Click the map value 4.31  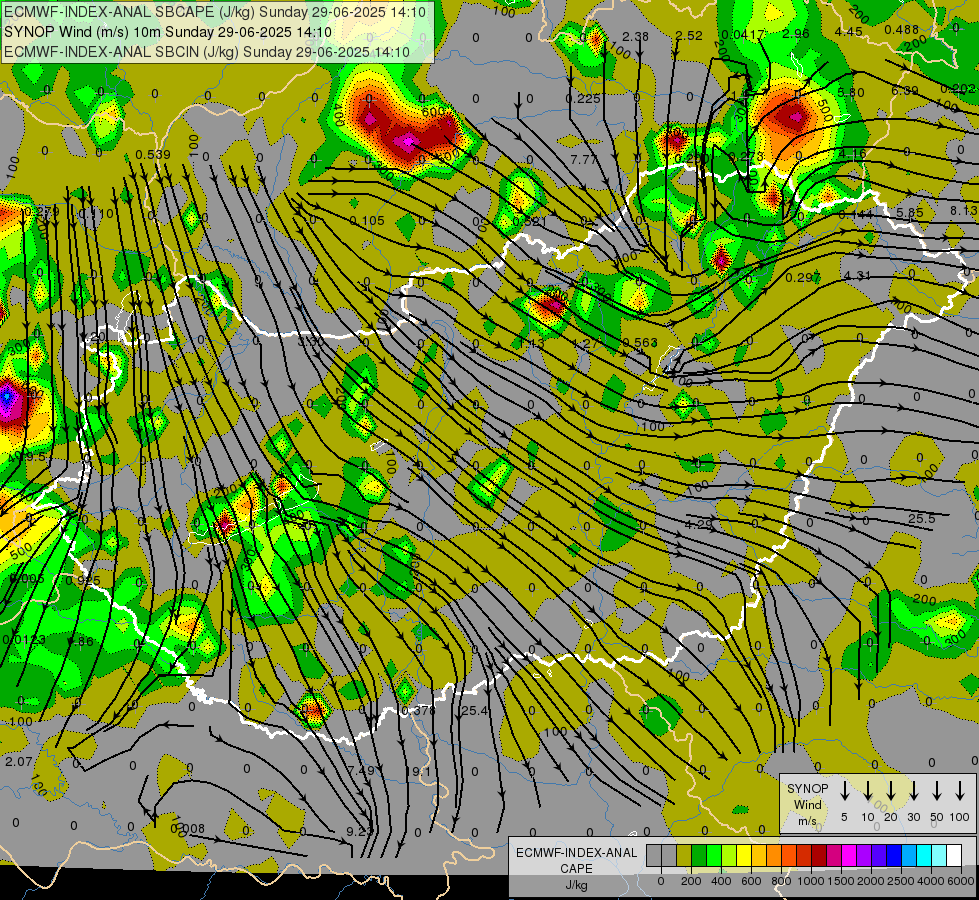click(857, 275)
